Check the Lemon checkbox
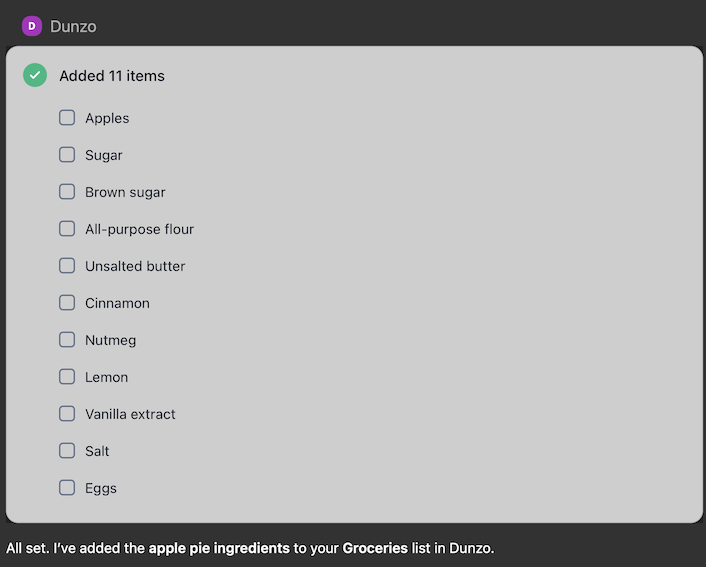This screenshot has height=567, width=706. coord(67,377)
